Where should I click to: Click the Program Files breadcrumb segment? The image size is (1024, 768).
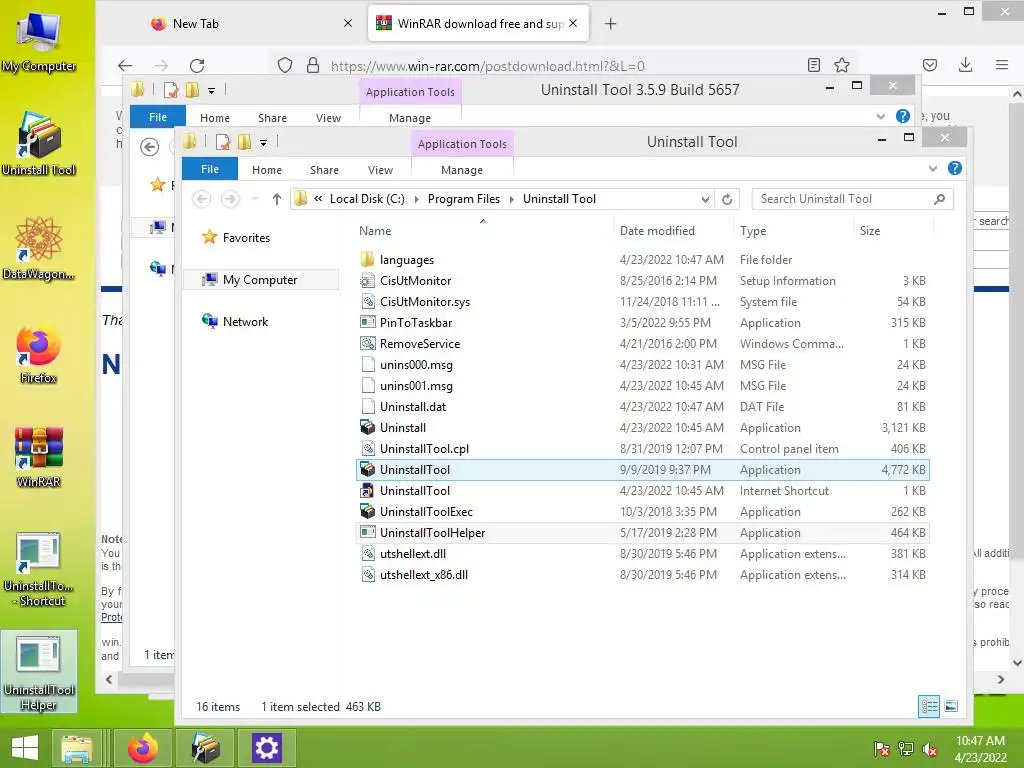pyautogui.click(x=464, y=199)
